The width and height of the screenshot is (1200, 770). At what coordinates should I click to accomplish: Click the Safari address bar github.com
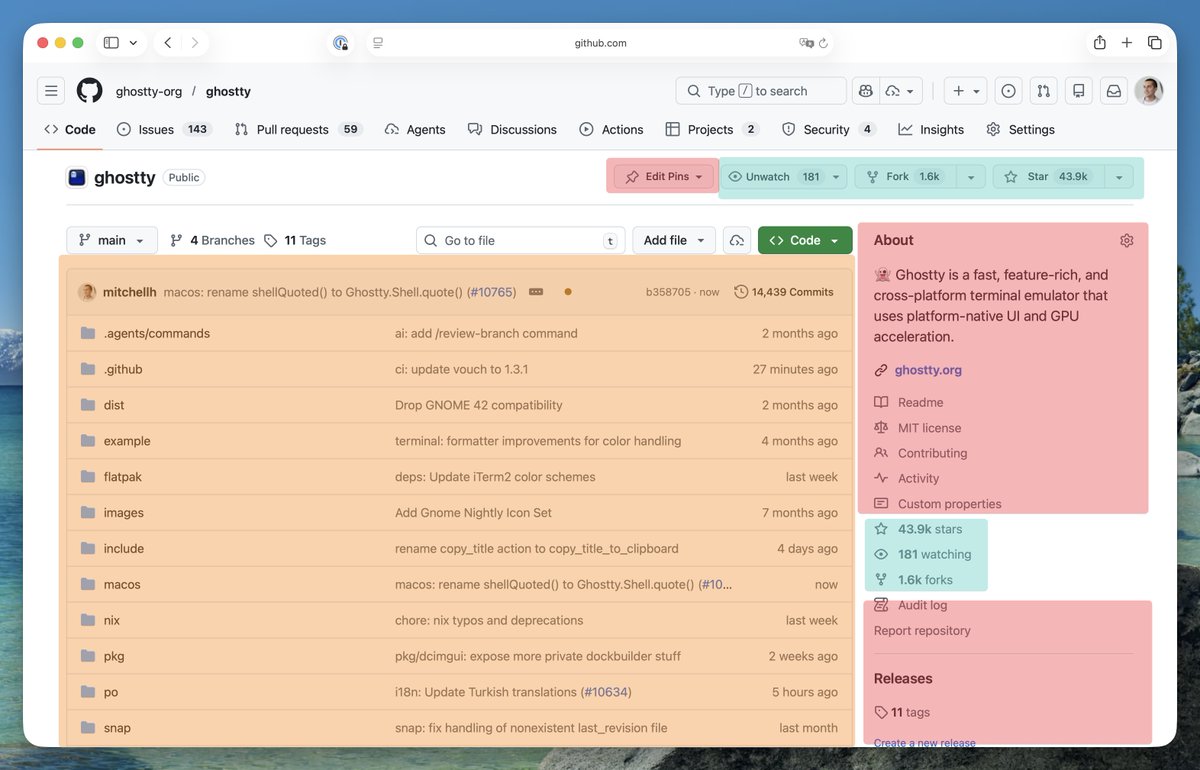pos(600,43)
